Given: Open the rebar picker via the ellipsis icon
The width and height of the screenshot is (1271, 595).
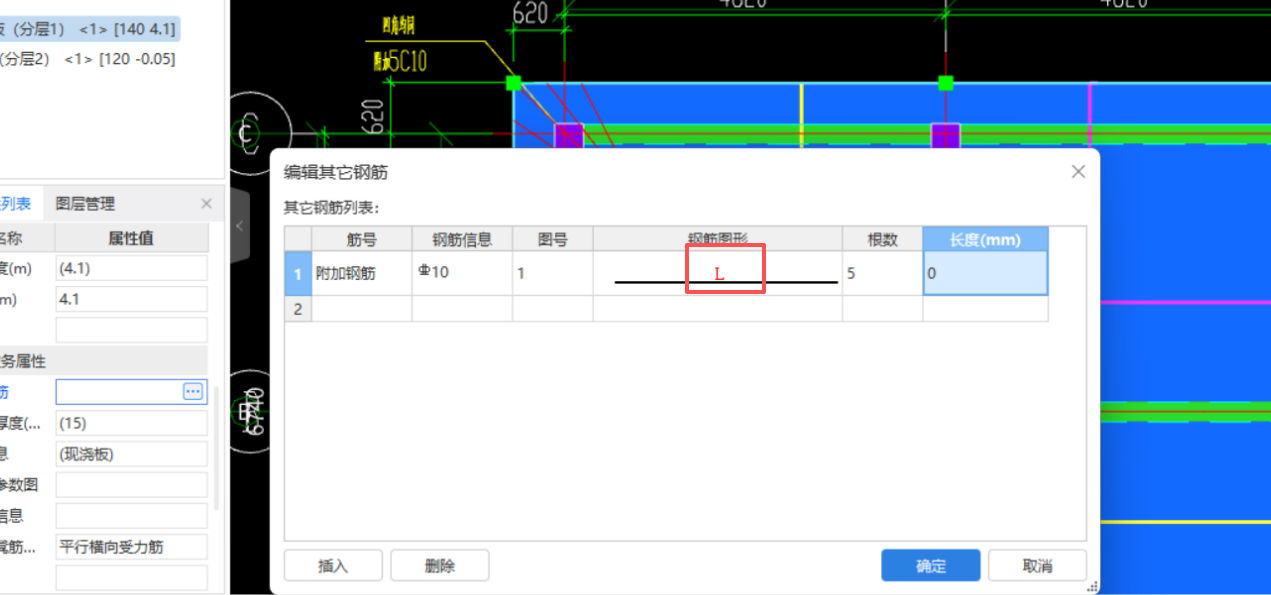Looking at the screenshot, I should 192,391.
